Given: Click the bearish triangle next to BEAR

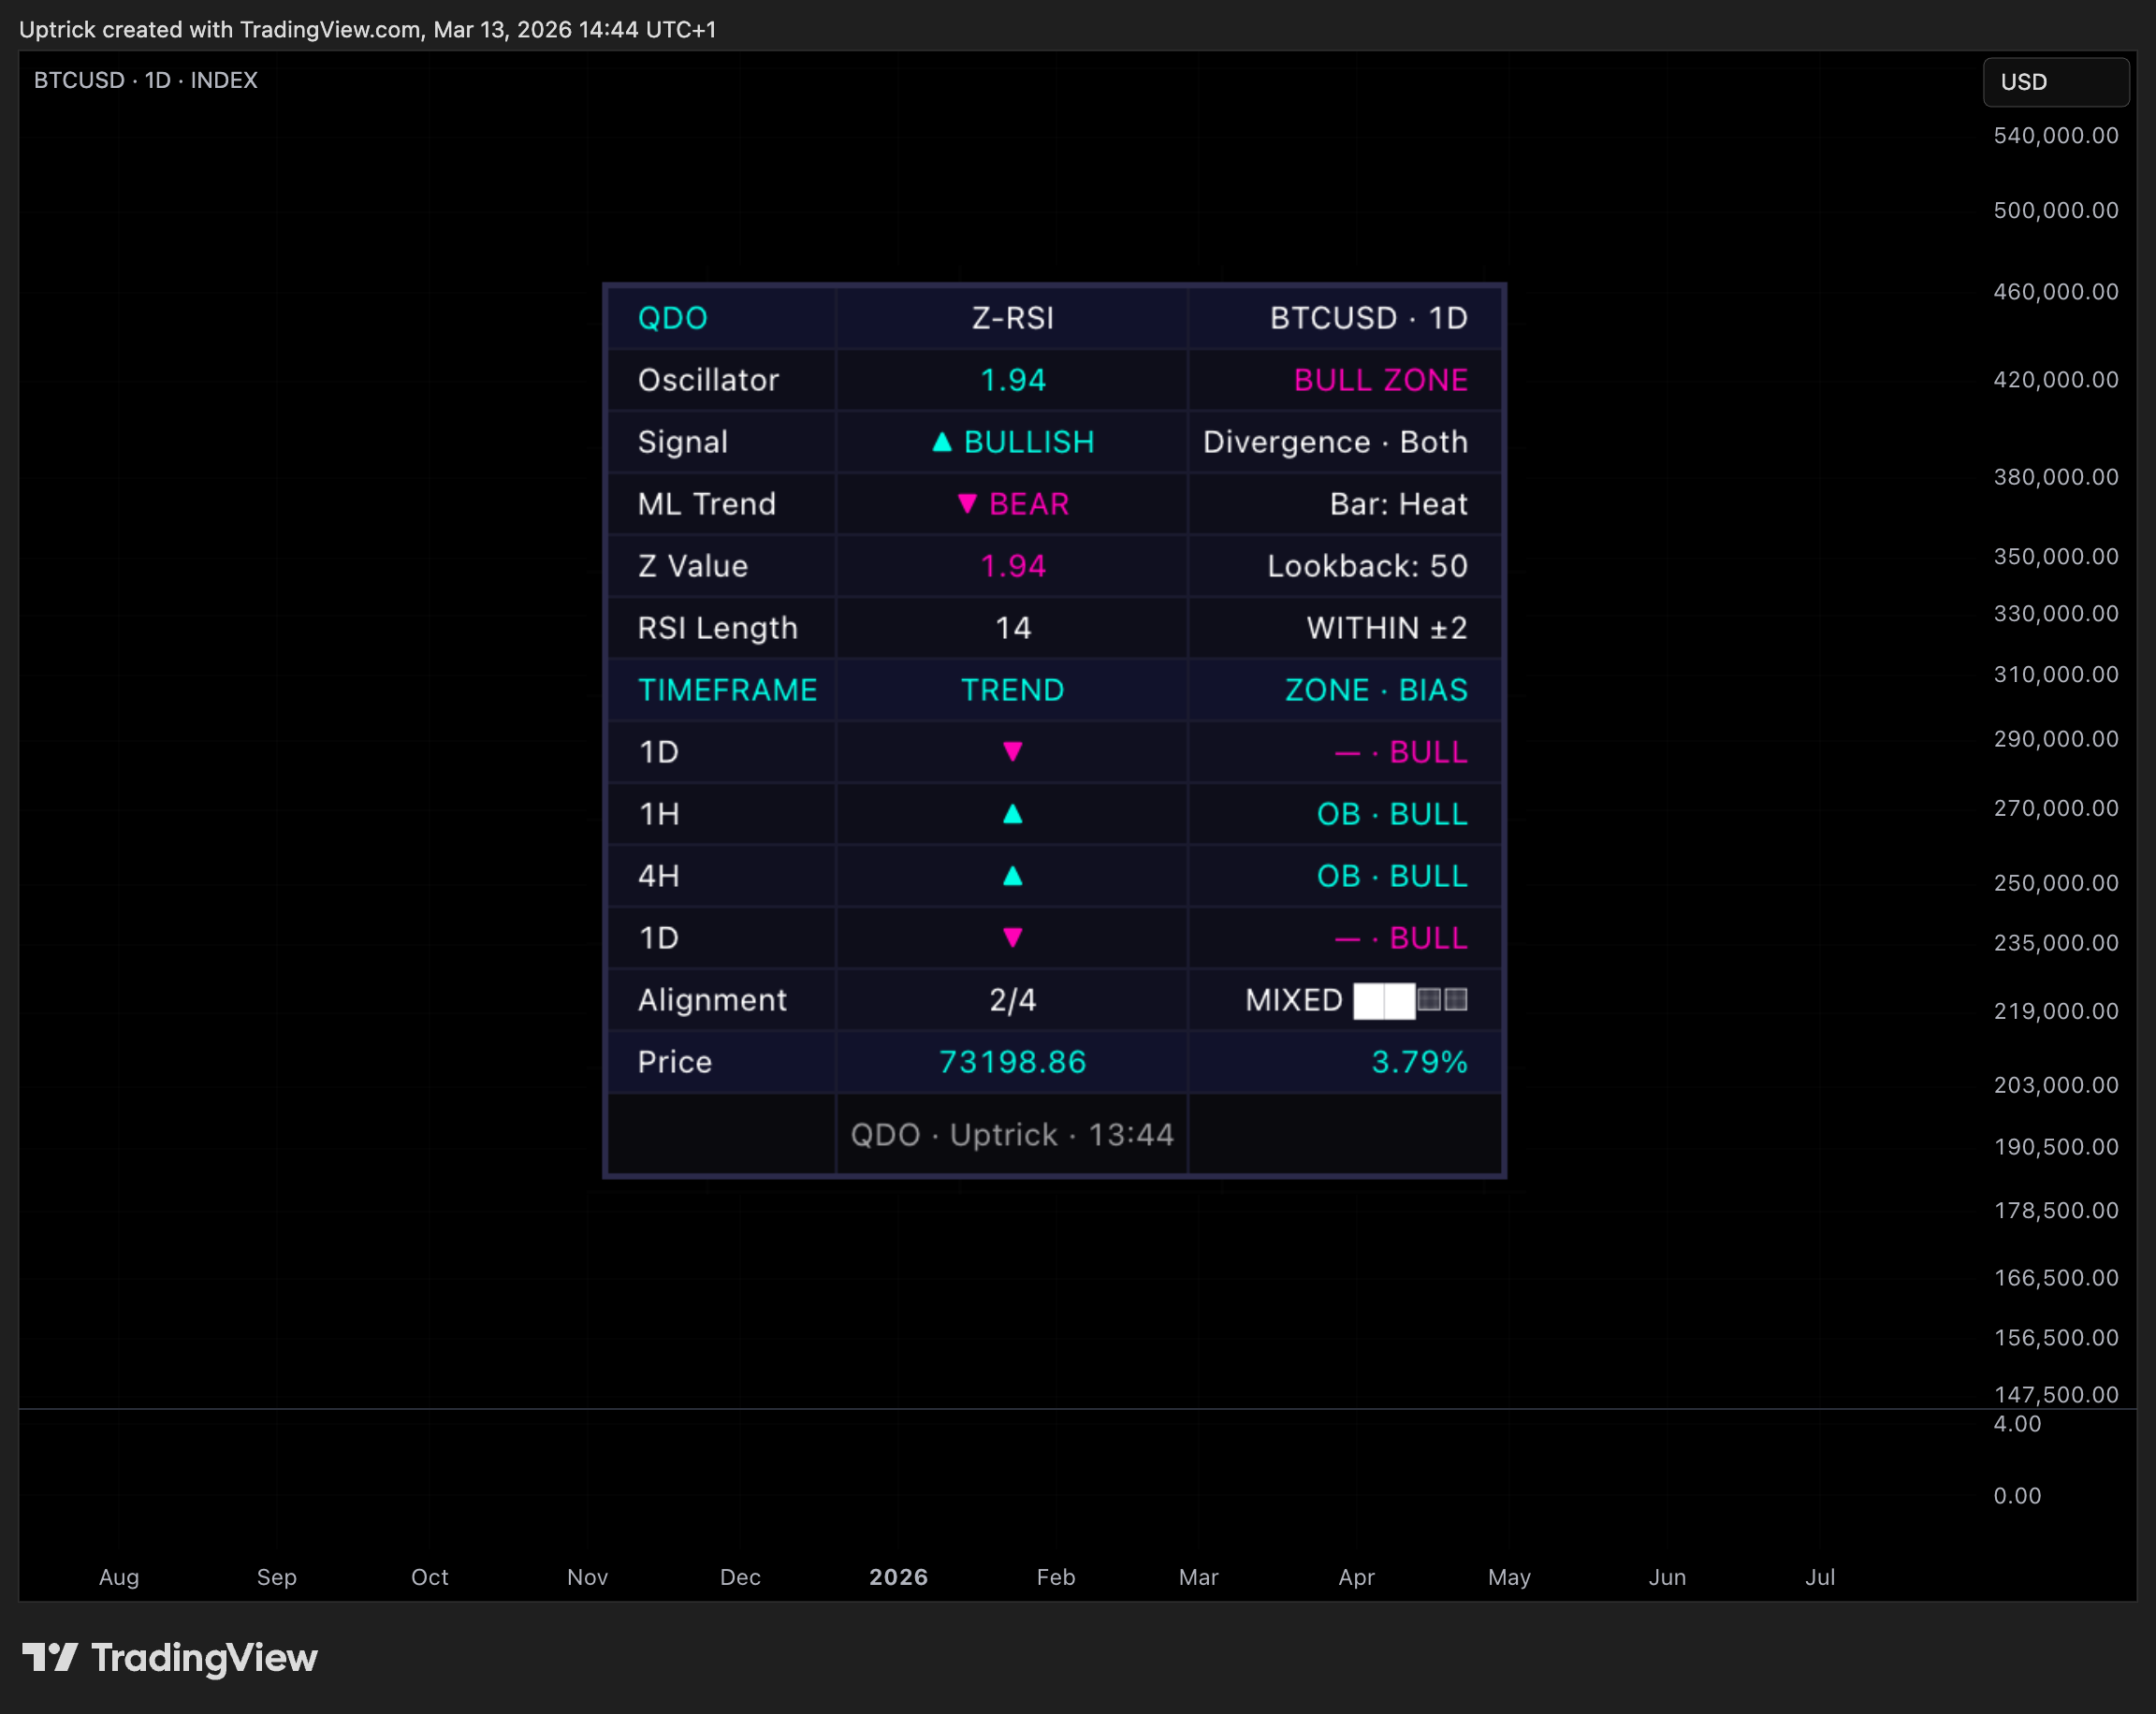Looking at the screenshot, I should coord(966,503).
